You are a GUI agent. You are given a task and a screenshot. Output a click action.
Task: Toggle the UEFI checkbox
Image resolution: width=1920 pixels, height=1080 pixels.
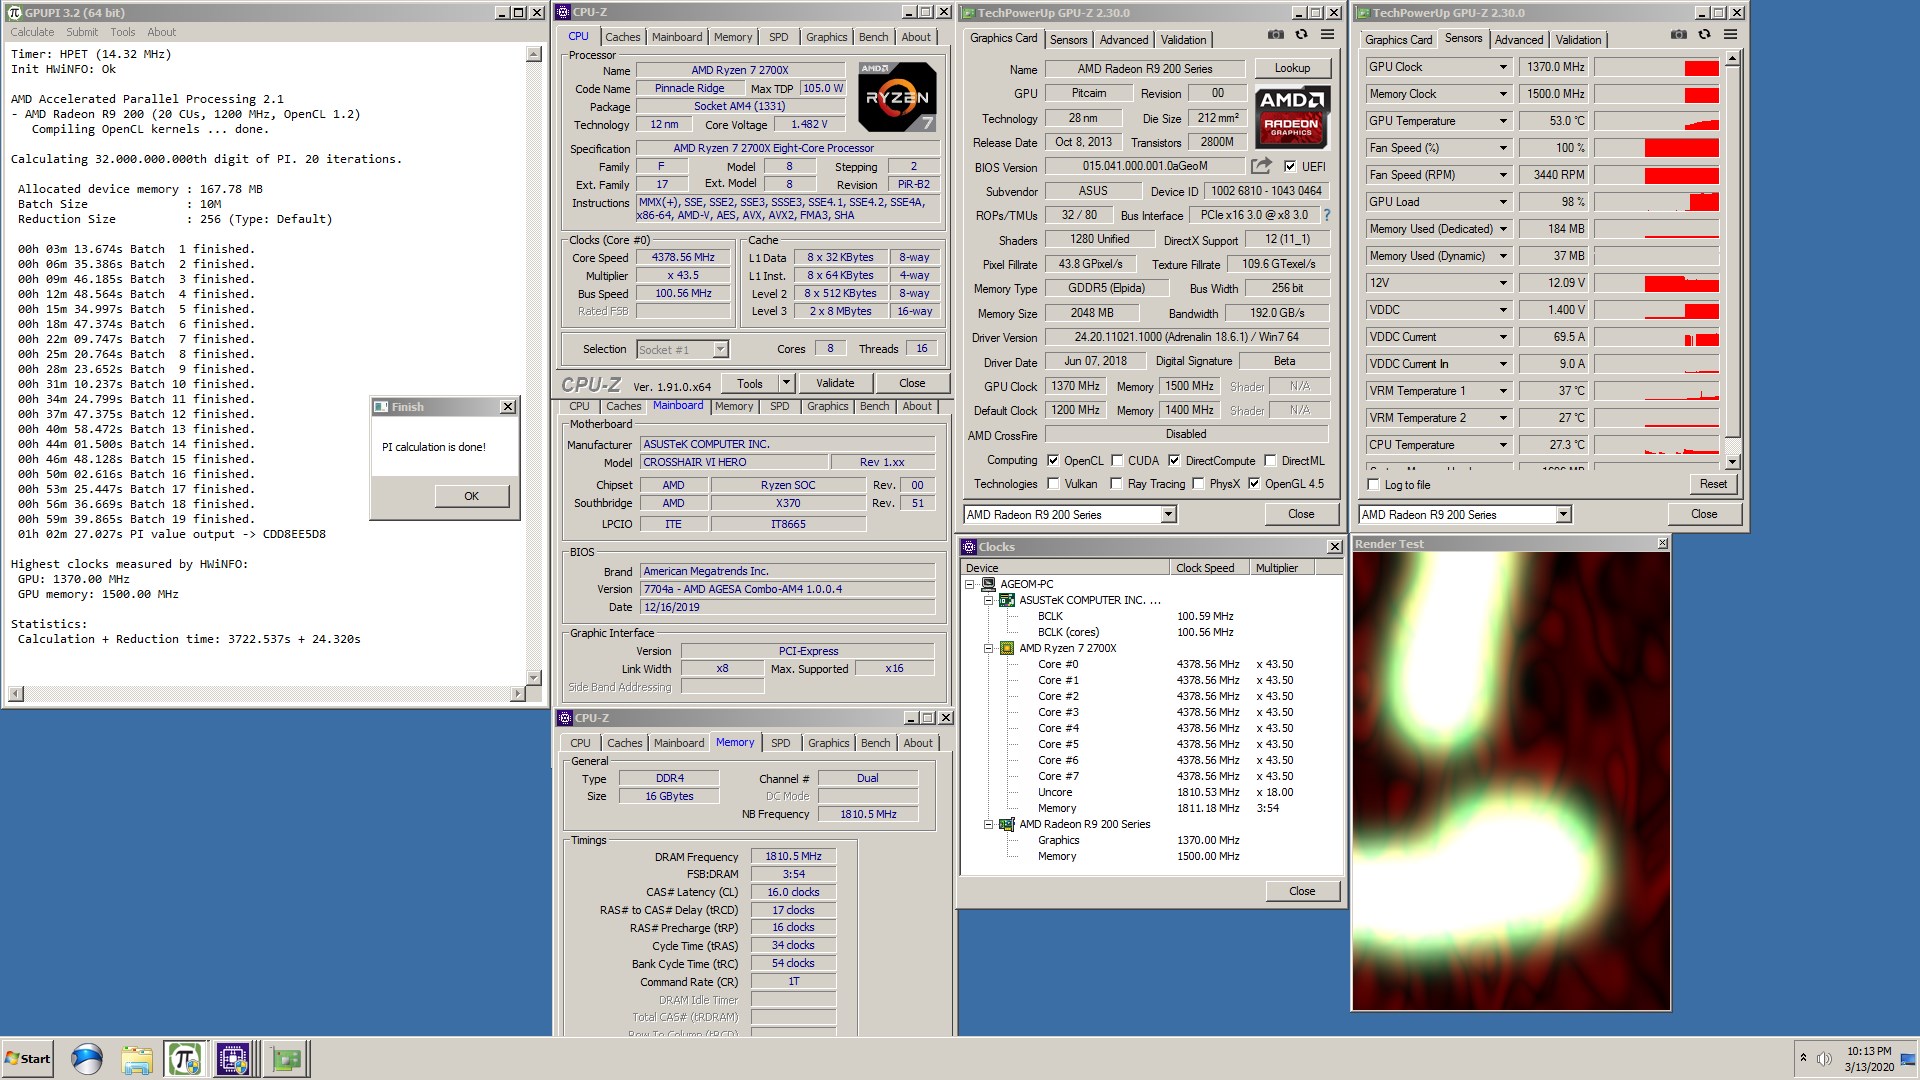point(1290,167)
